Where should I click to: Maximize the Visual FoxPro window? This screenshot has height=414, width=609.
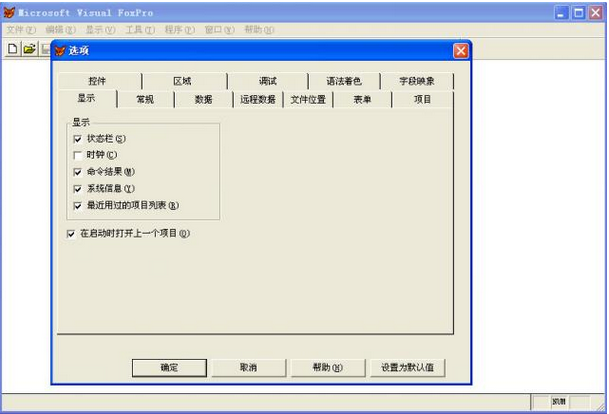(578, 13)
